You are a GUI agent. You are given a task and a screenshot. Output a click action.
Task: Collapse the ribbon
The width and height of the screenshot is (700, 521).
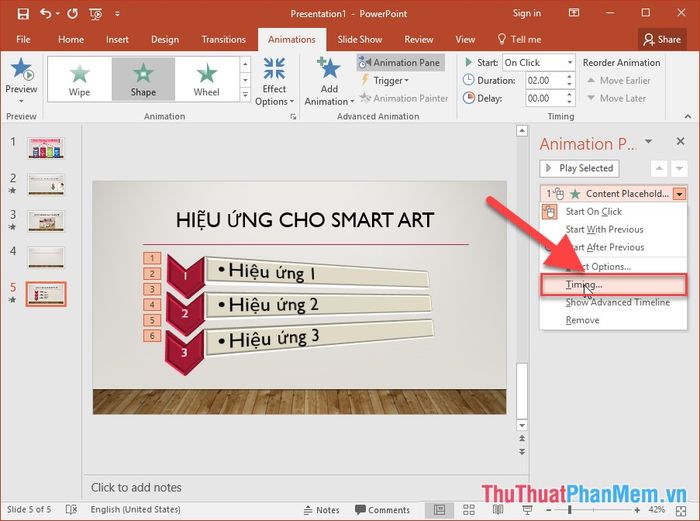688,117
